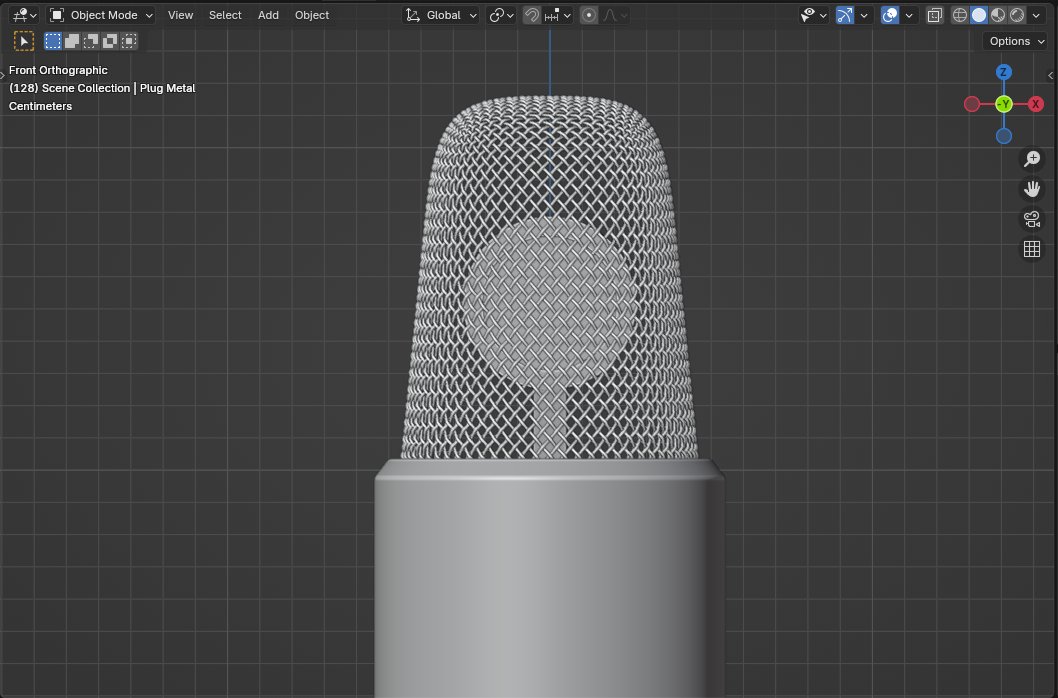Open the Object menu
Image resolution: width=1058 pixels, height=698 pixels.
(x=312, y=15)
